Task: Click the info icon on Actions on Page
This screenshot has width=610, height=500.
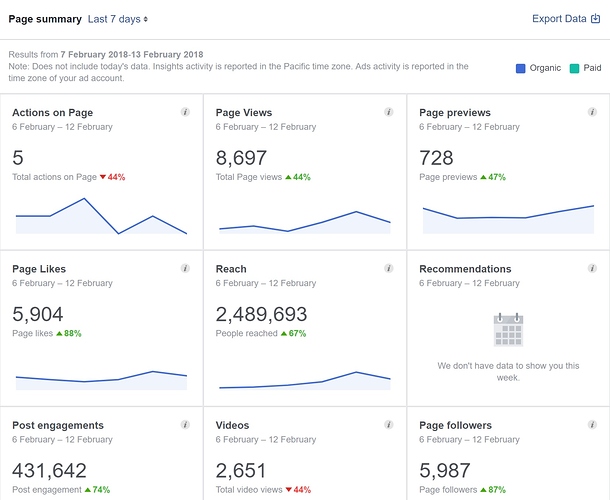Action: tap(185, 113)
